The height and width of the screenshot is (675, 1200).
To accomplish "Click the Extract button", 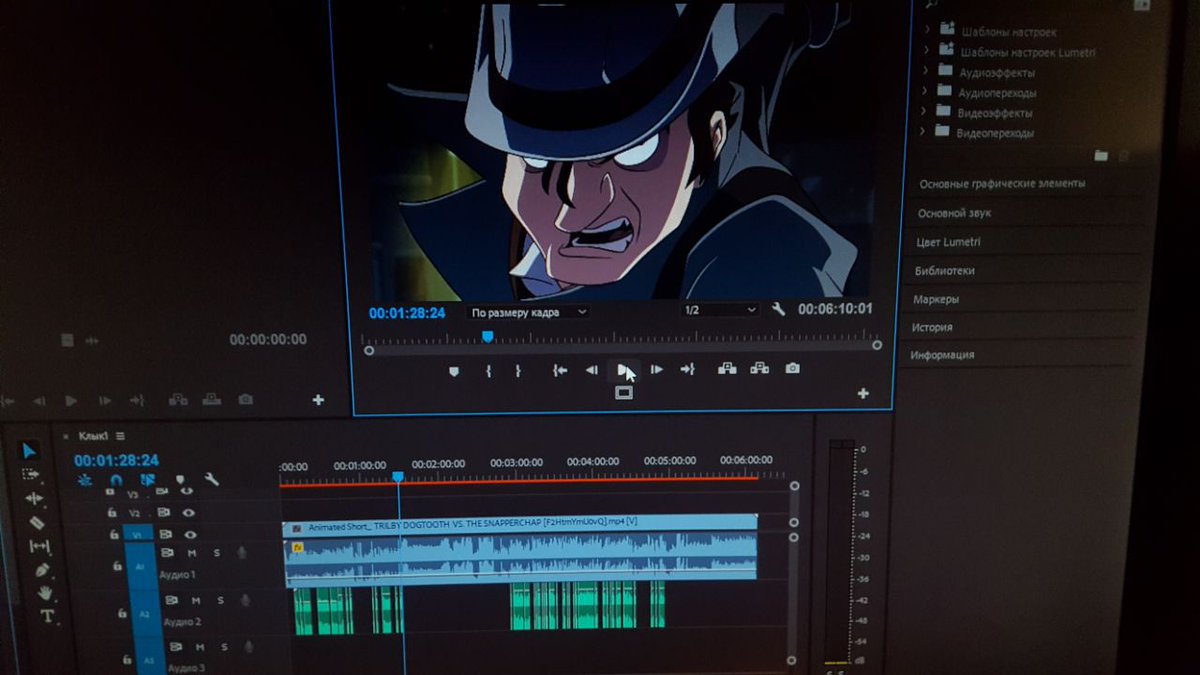I will point(760,369).
